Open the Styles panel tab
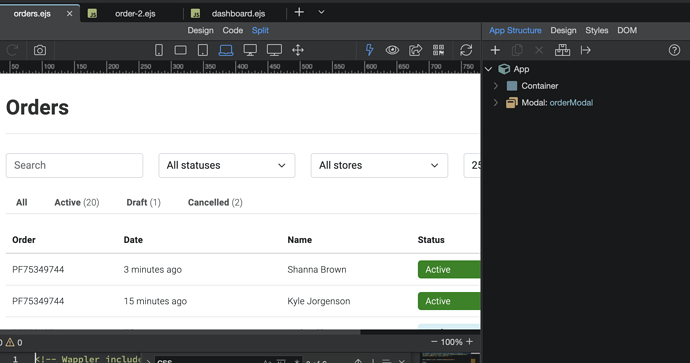Image resolution: width=690 pixels, height=363 pixels. (x=597, y=30)
